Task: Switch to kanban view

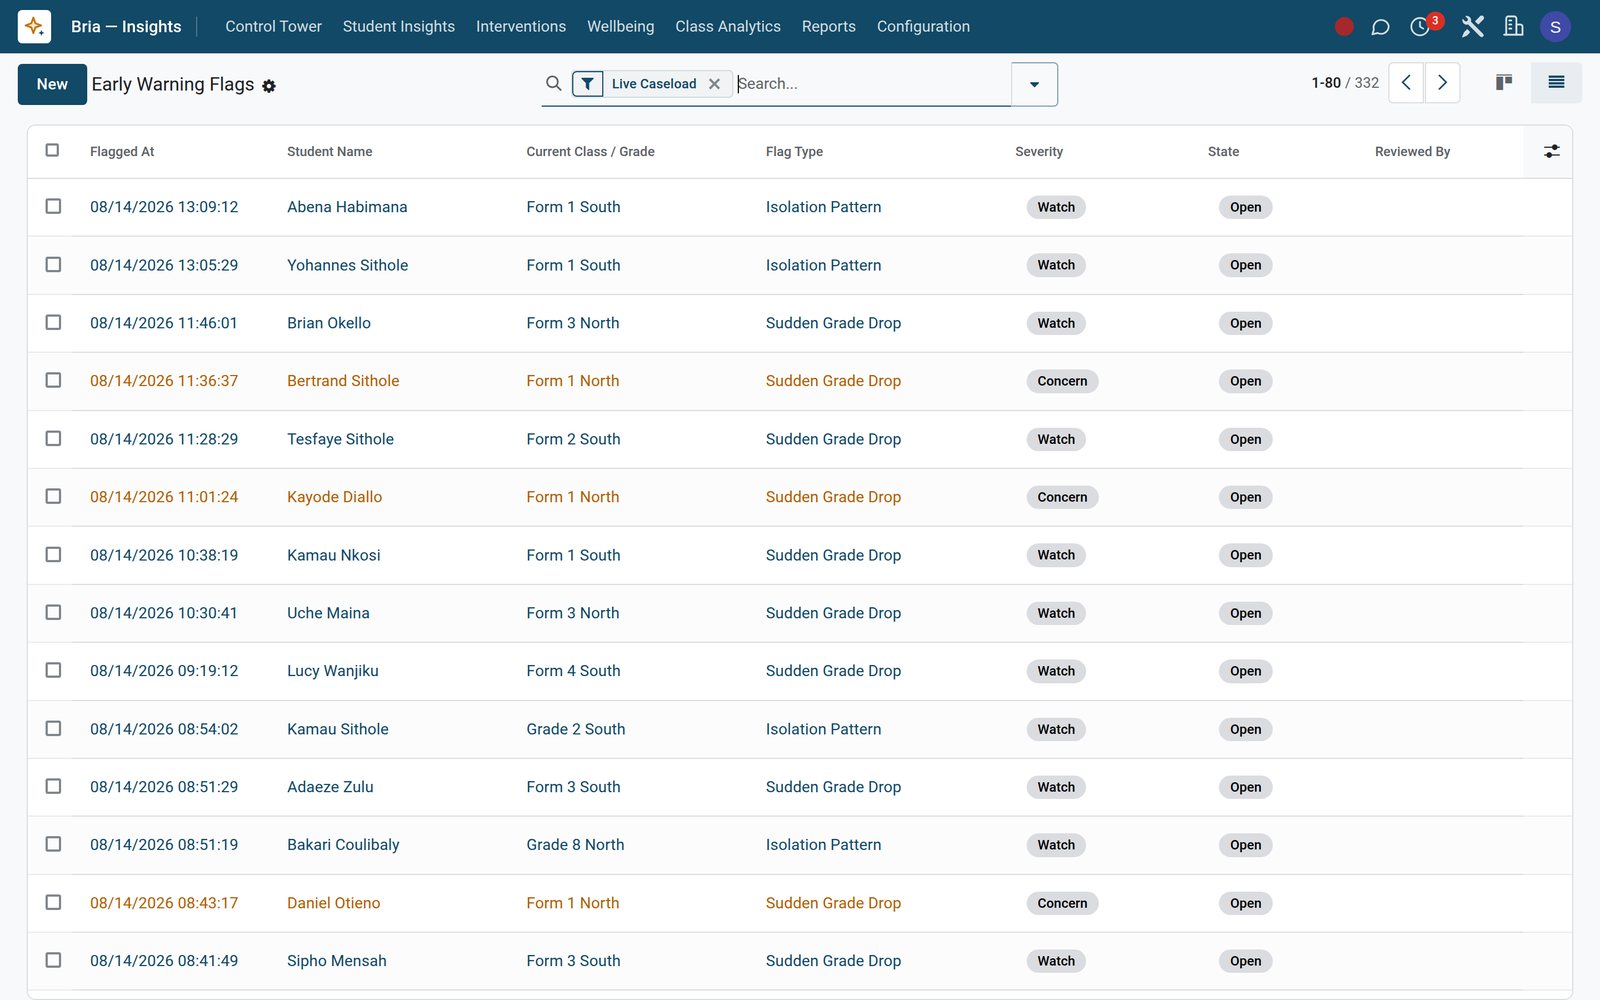Action: [x=1504, y=83]
